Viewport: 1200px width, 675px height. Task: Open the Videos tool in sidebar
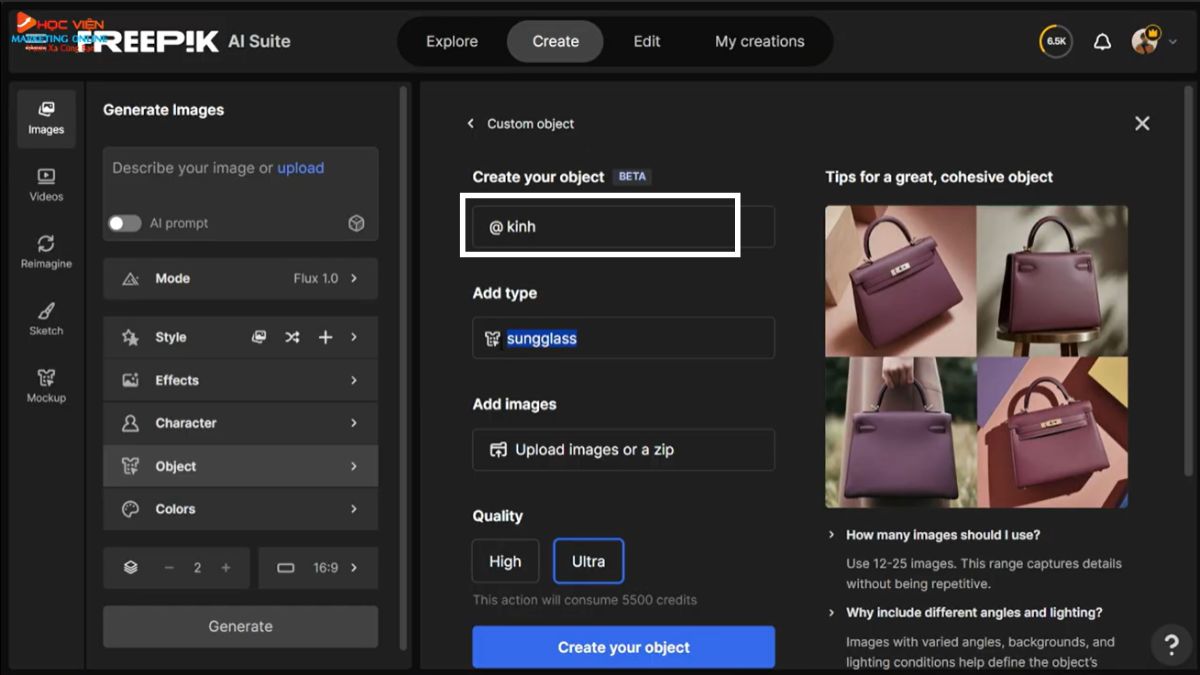(46, 185)
